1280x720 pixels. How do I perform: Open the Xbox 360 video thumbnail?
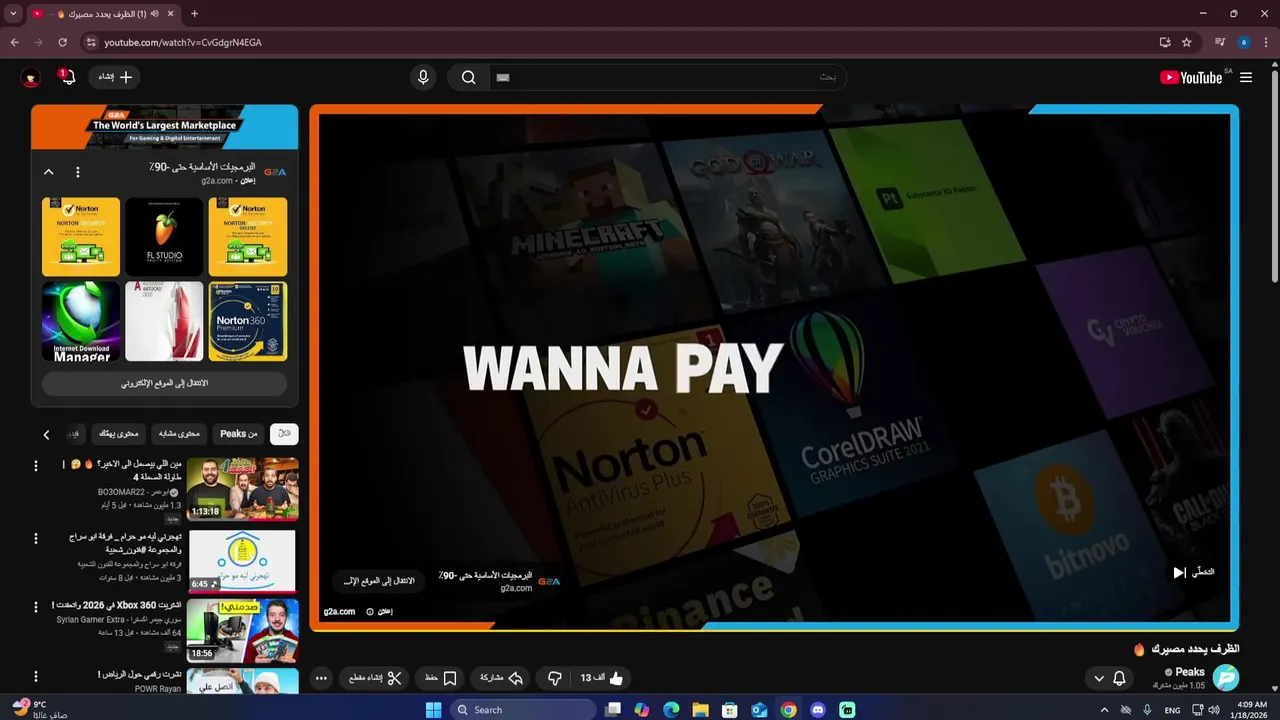pos(242,631)
